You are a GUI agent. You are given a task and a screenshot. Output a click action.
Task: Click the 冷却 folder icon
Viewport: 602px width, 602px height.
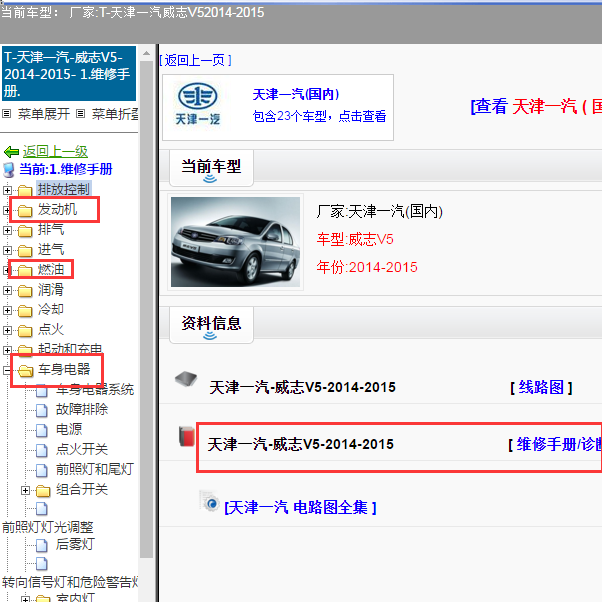[25, 311]
